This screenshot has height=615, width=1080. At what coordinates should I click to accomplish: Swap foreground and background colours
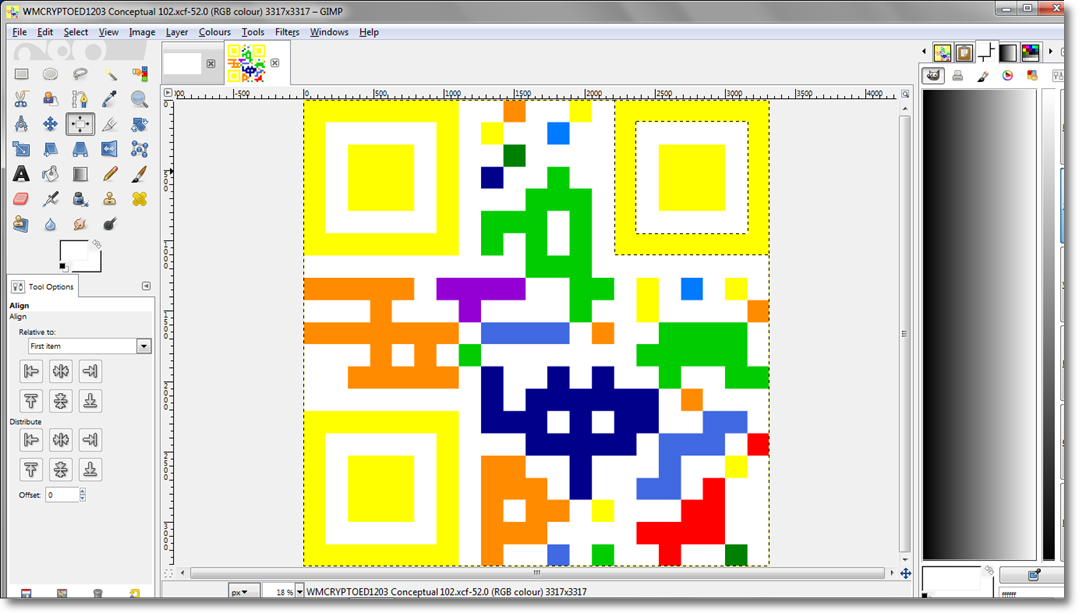(97, 244)
